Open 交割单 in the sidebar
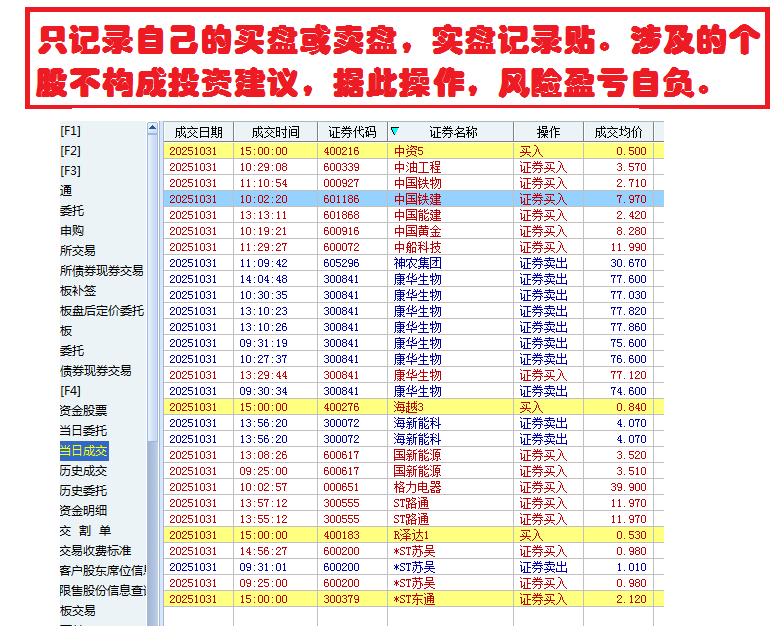 point(85,530)
